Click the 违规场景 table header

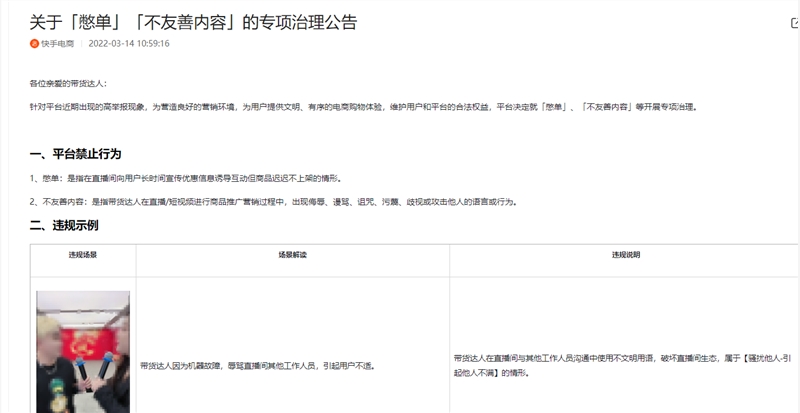click(83, 254)
